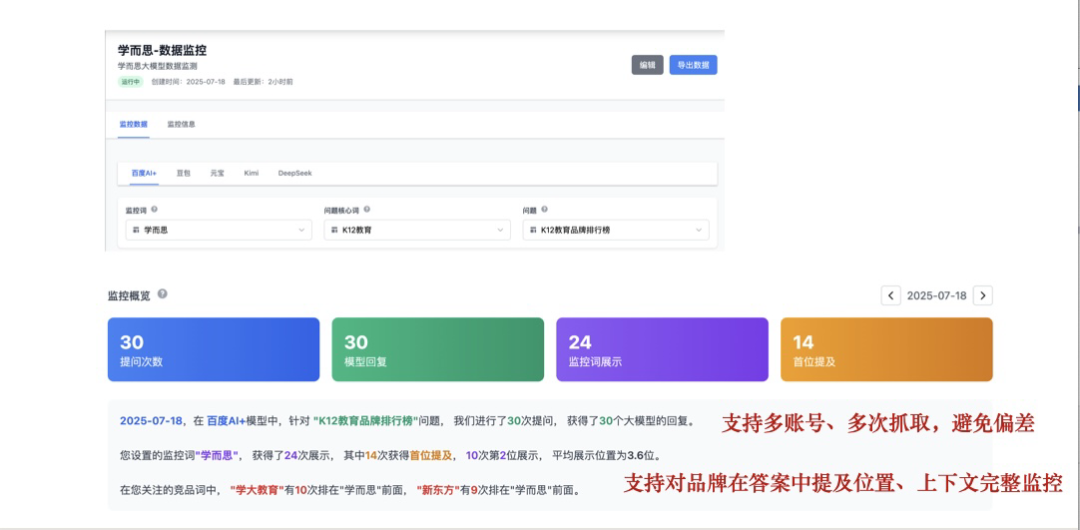Click the orange 首位提及 card
The image size is (1080, 530).
[886, 349]
